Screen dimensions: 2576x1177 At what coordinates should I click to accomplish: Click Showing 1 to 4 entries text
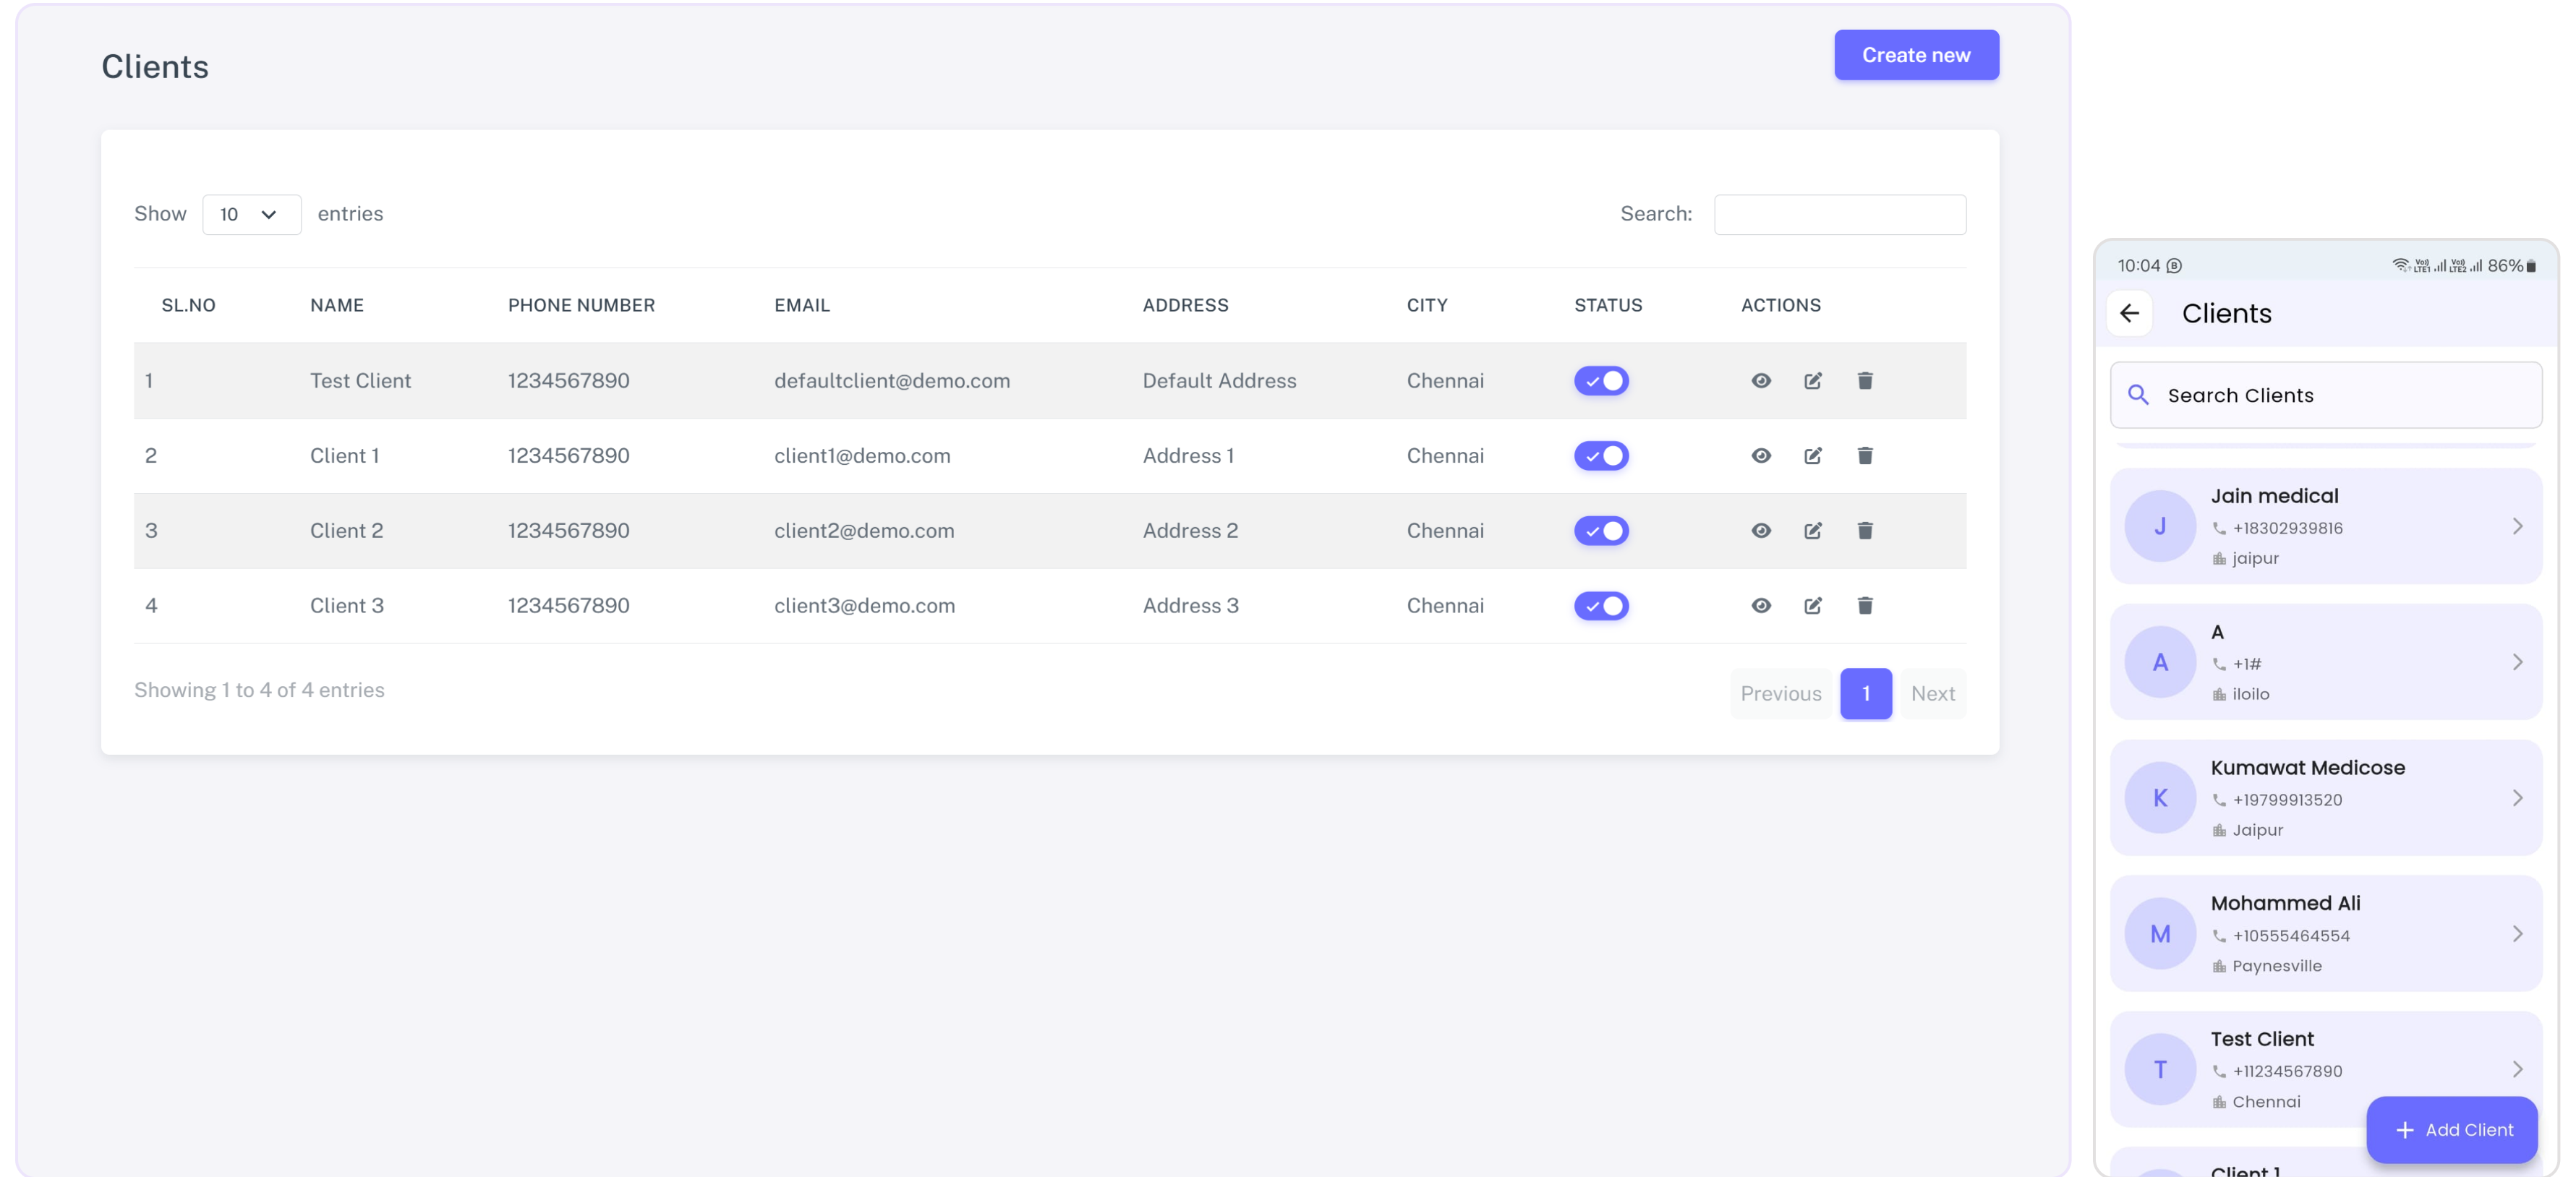pyautogui.click(x=259, y=690)
